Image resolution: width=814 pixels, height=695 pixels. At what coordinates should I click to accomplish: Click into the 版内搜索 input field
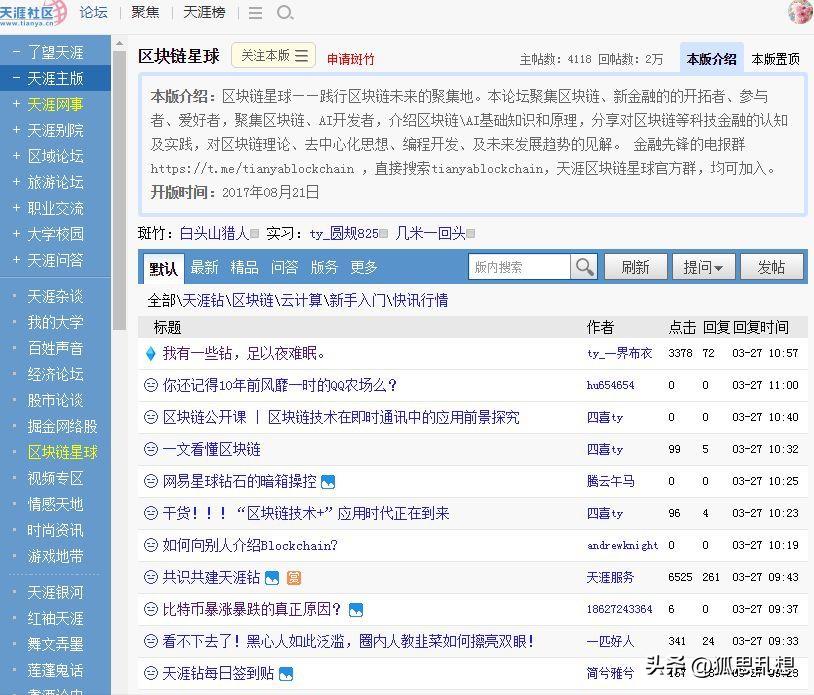(519, 267)
